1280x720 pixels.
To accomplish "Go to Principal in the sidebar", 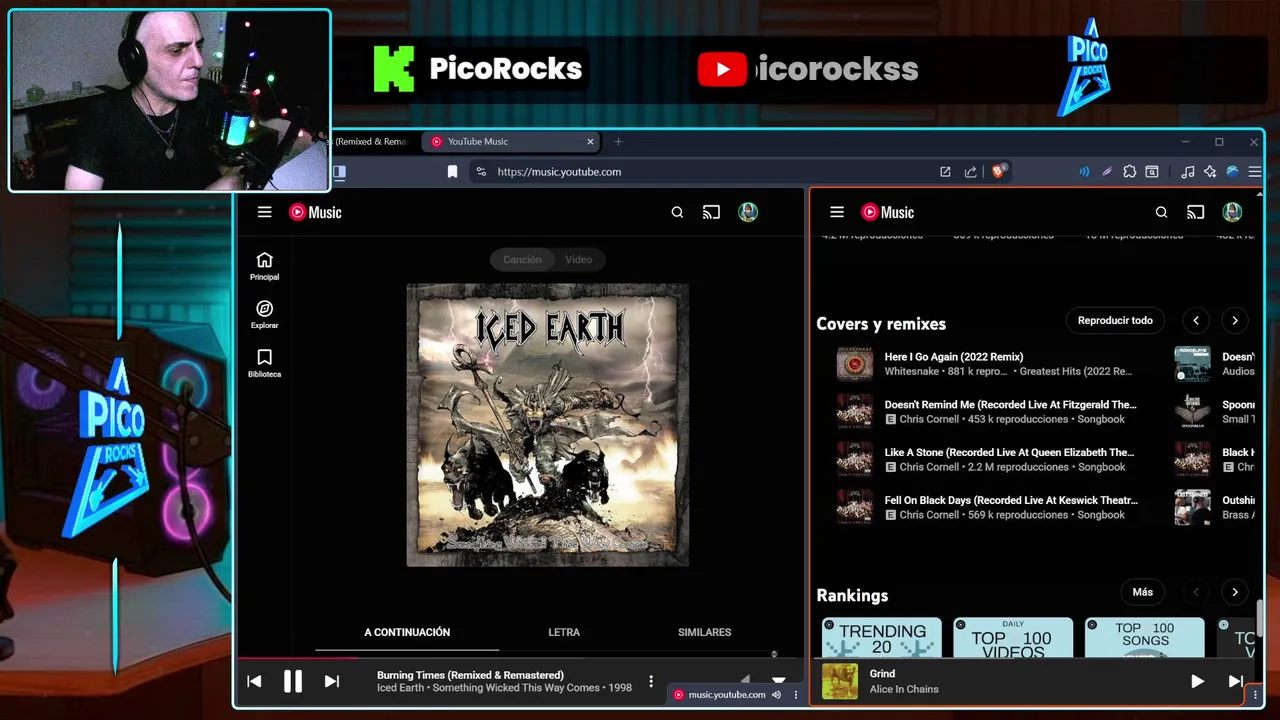I will 264,266.
